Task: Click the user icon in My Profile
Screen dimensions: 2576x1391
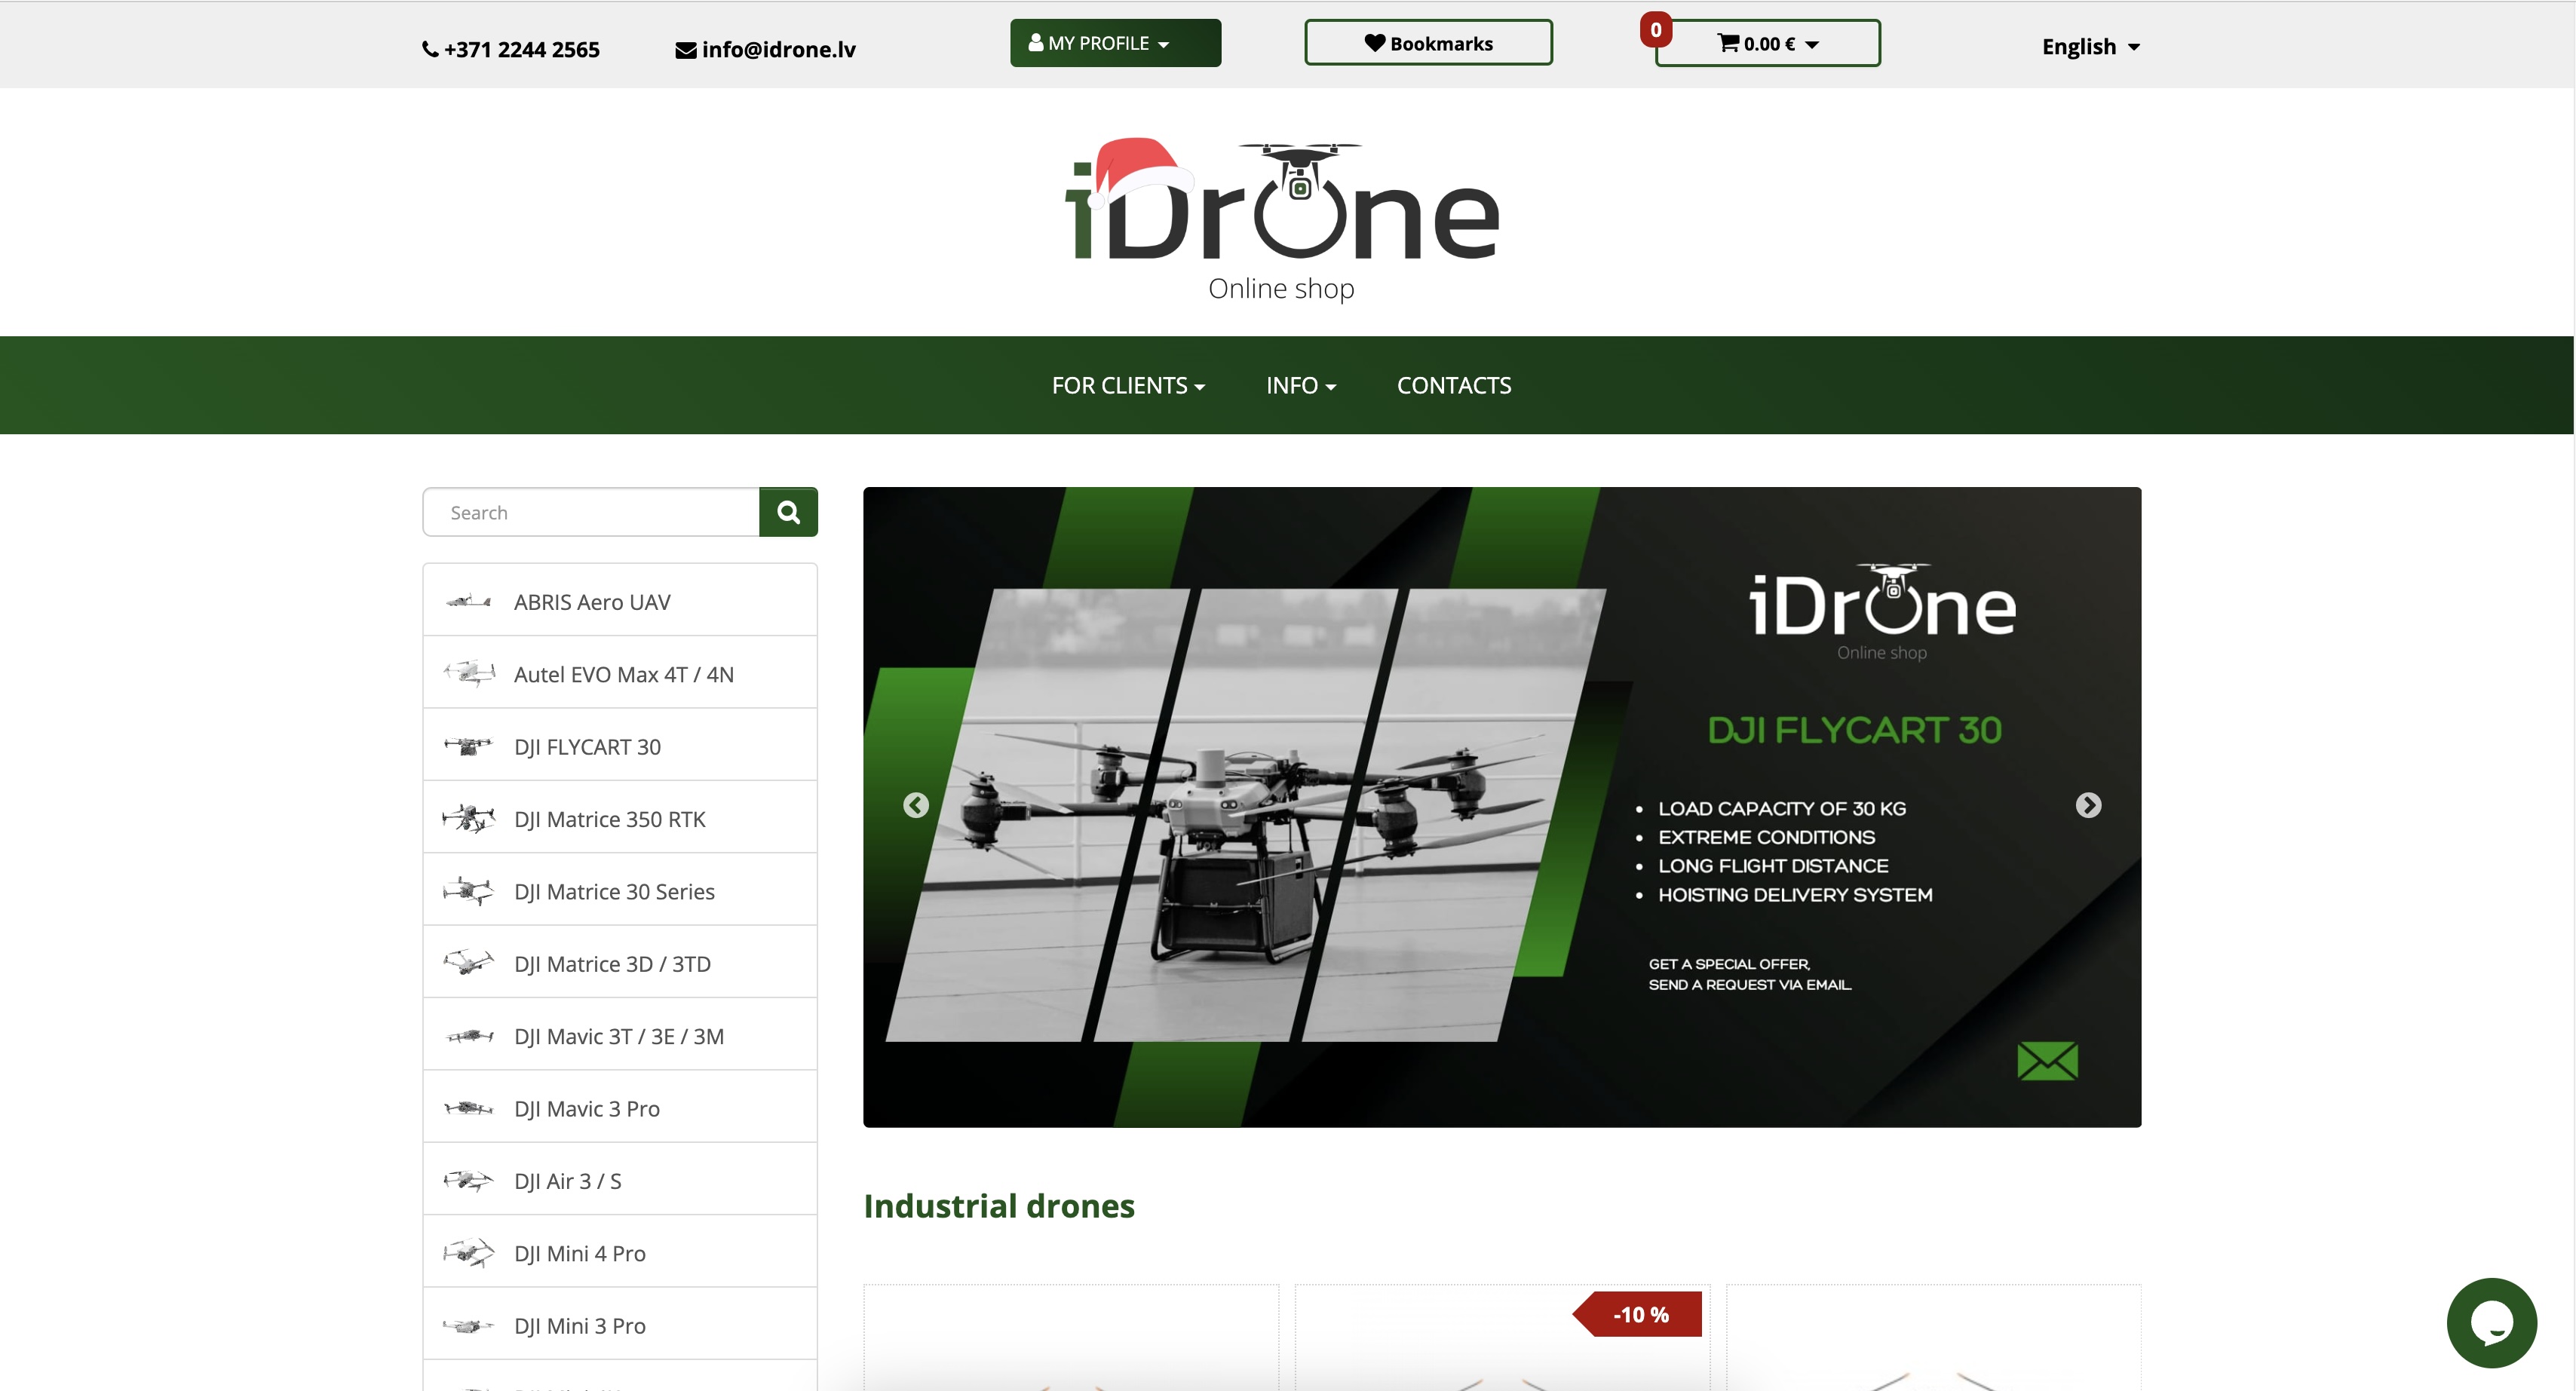Action: click(x=1036, y=43)
